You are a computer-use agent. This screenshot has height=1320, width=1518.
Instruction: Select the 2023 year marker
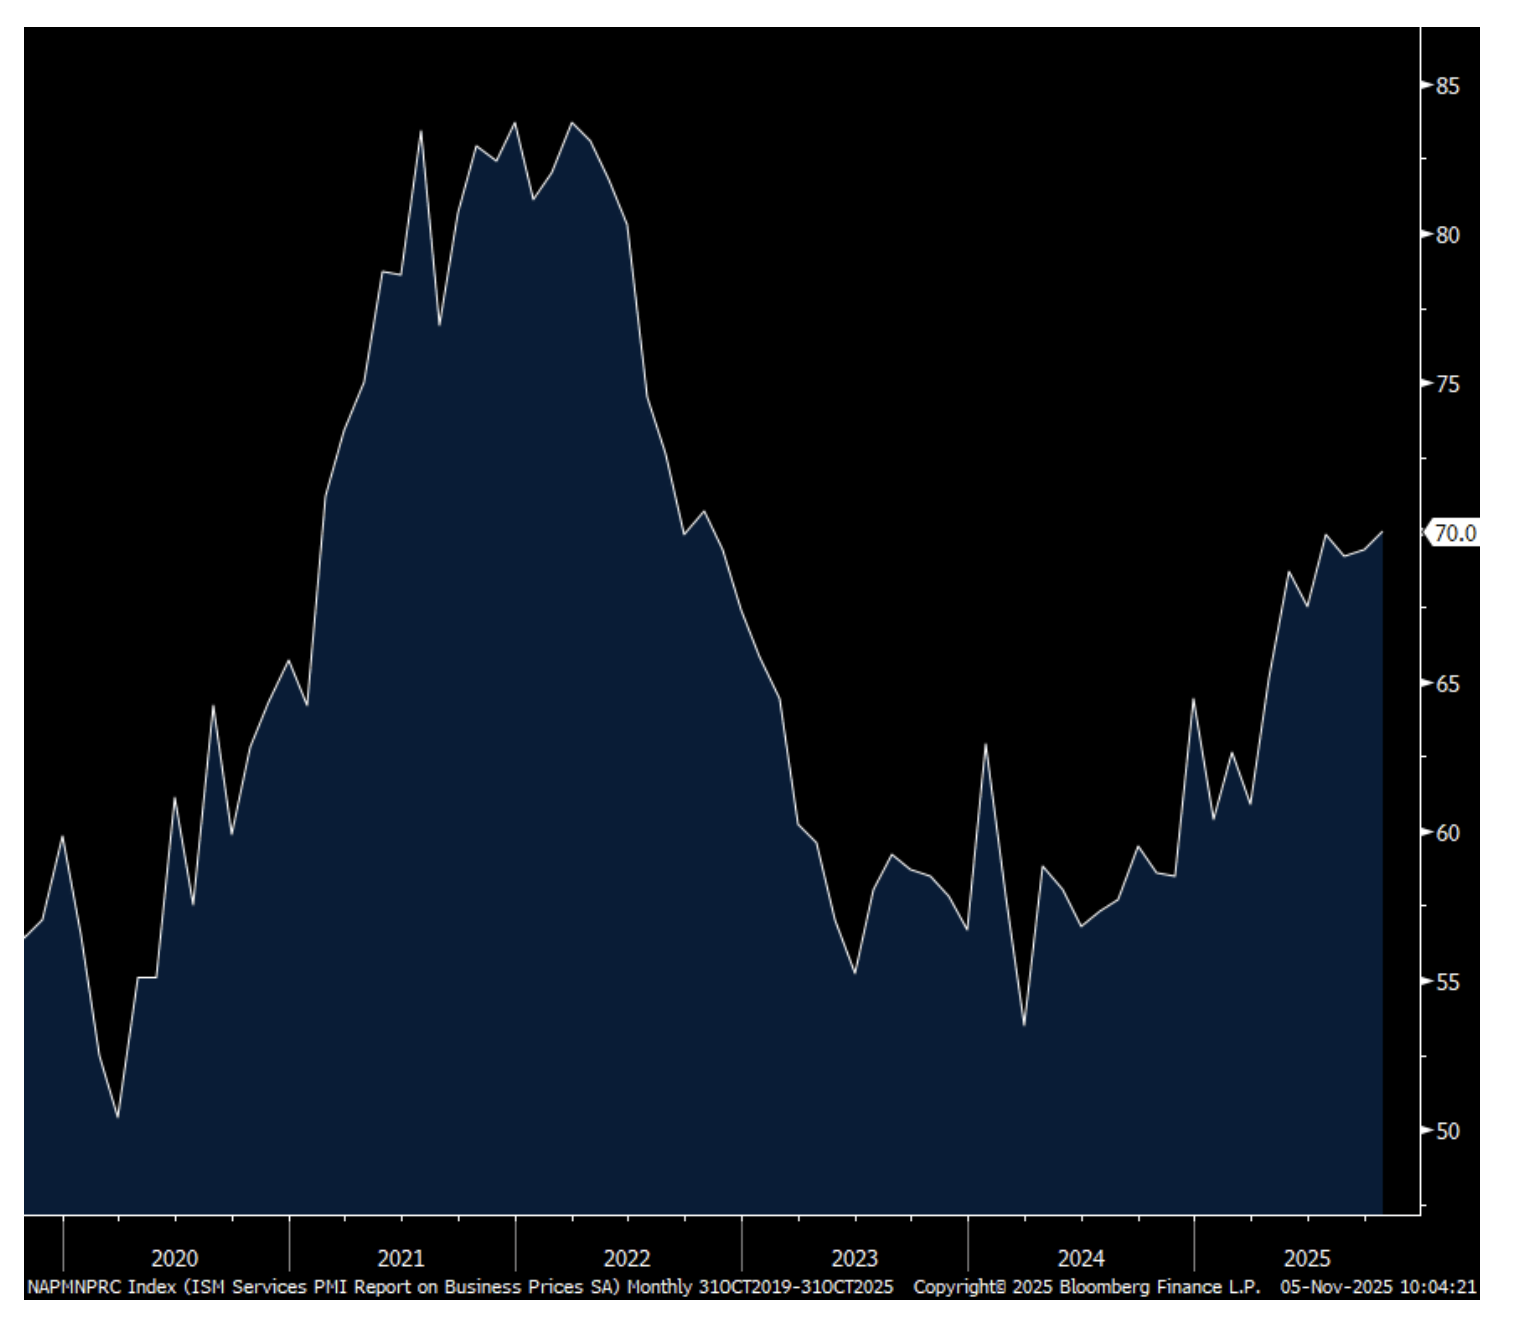pyautogui.click(x=854, y=1258)
